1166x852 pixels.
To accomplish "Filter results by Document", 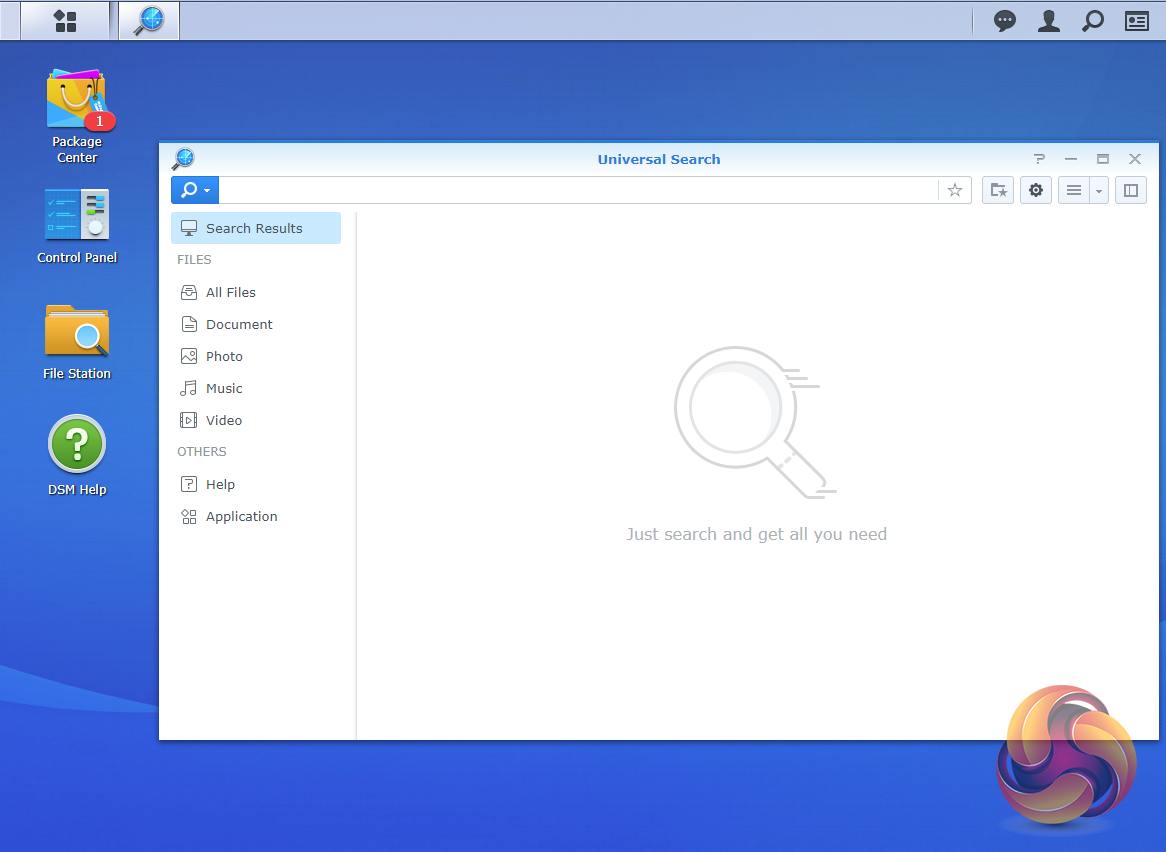I will pyautogui.click(x=256, y=324).
